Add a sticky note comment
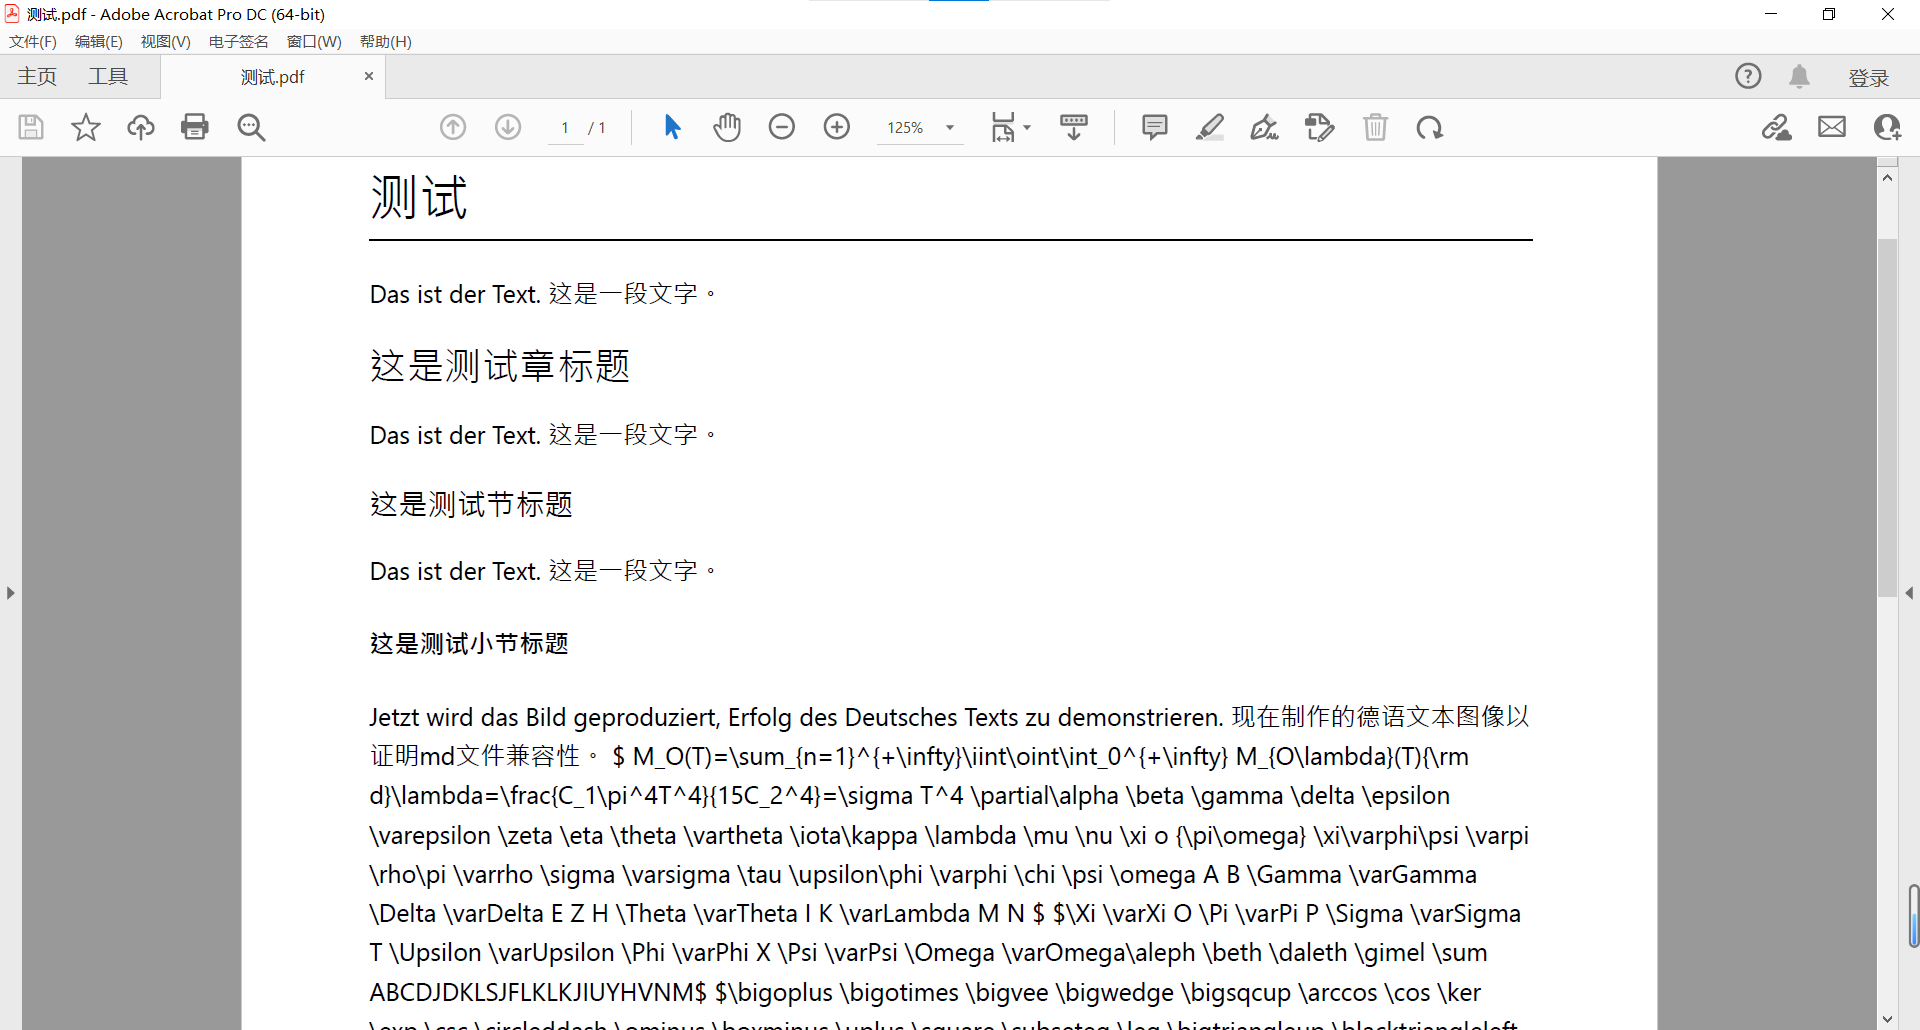This screenshot has height=1030, width=1920. [x=1155, y=127]
